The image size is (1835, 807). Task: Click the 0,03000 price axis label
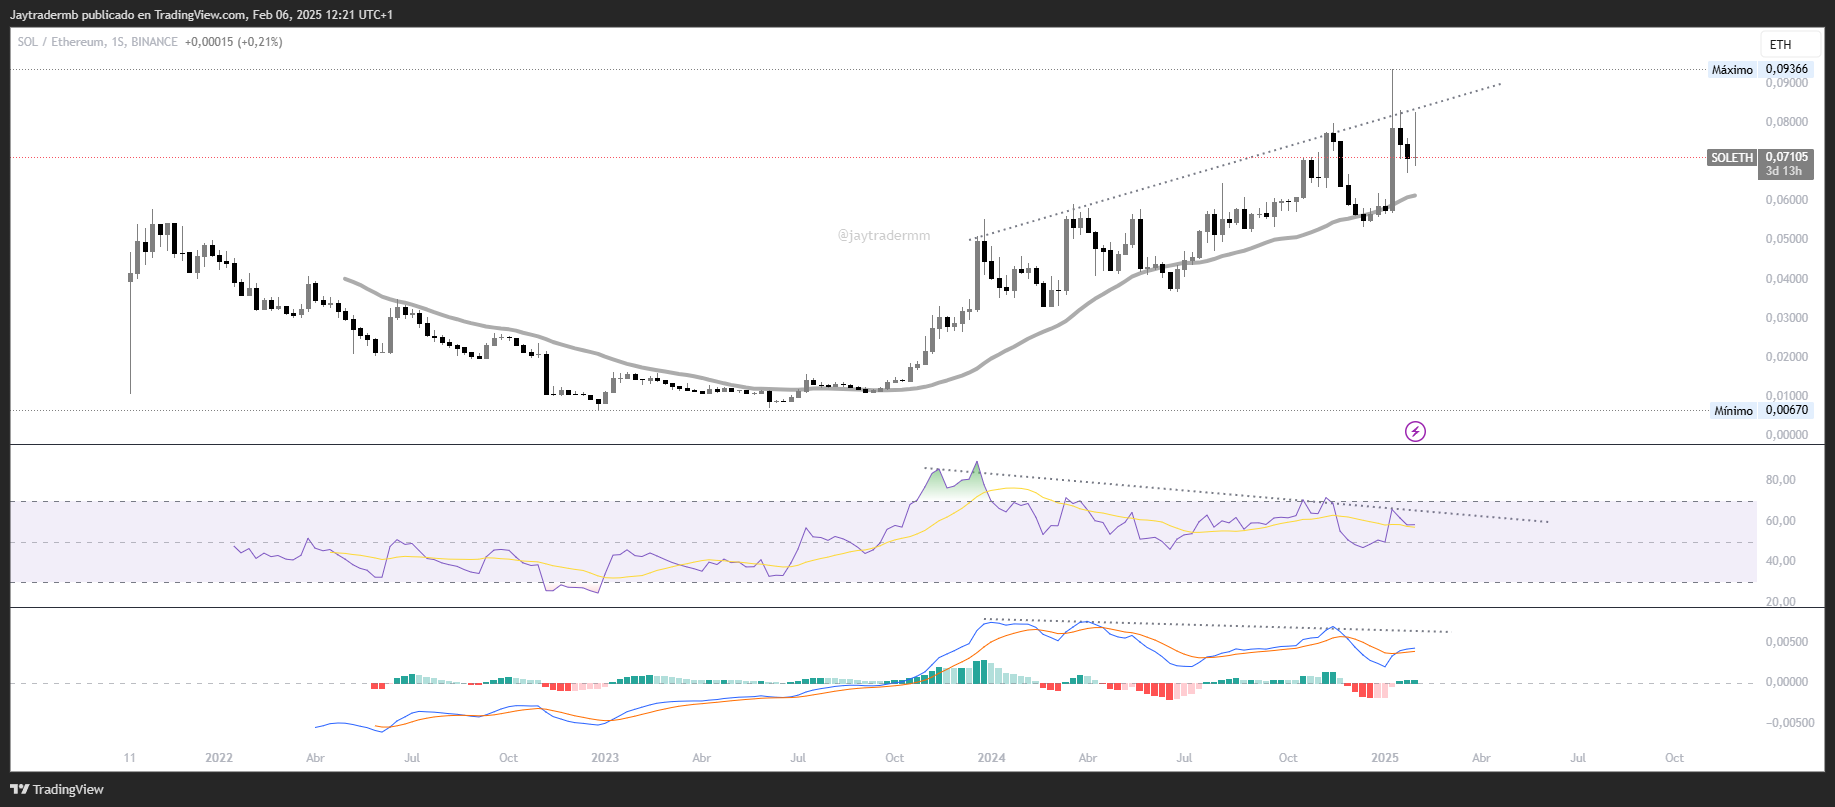point(1787,318)
